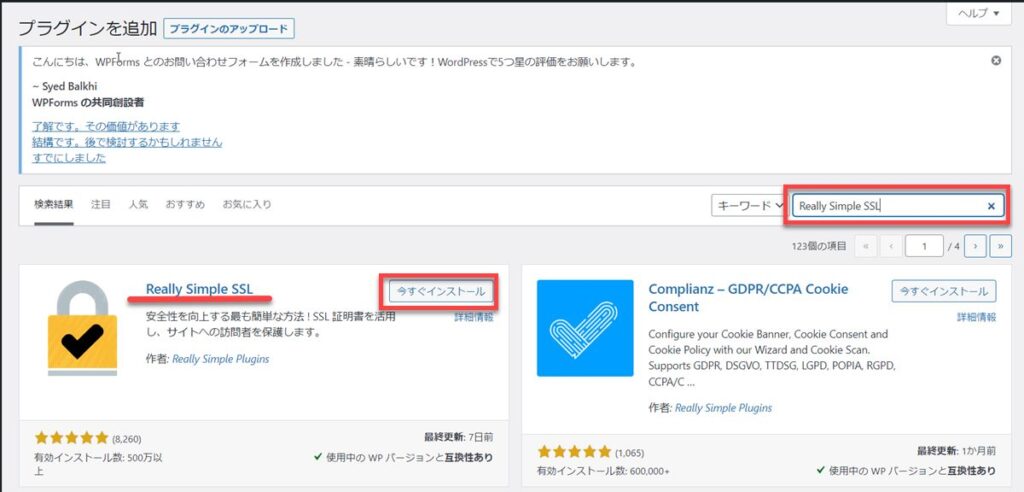
Task: Go to next page of results
Action: tap(976, 246)
